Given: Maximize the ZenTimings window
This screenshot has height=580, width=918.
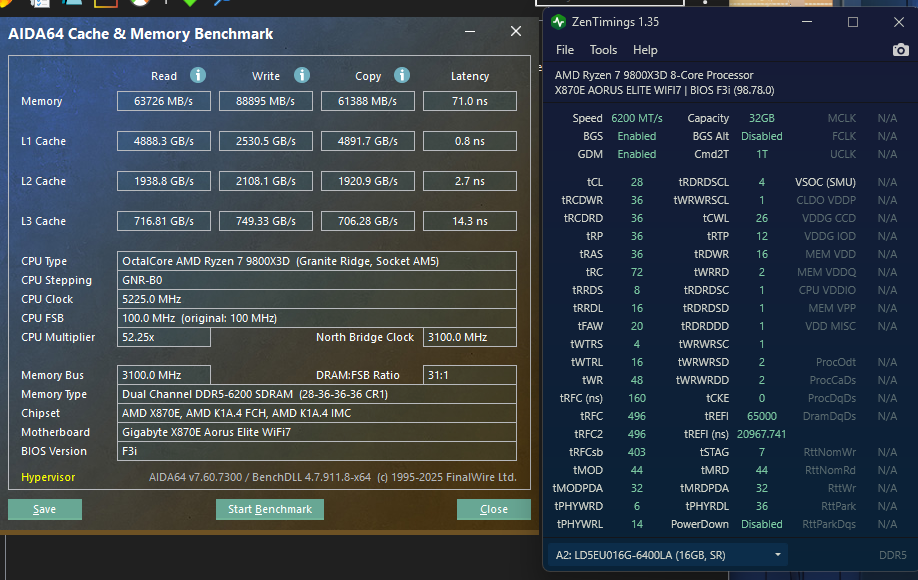Looking at the screenshot, I should (x=853, y=22).
